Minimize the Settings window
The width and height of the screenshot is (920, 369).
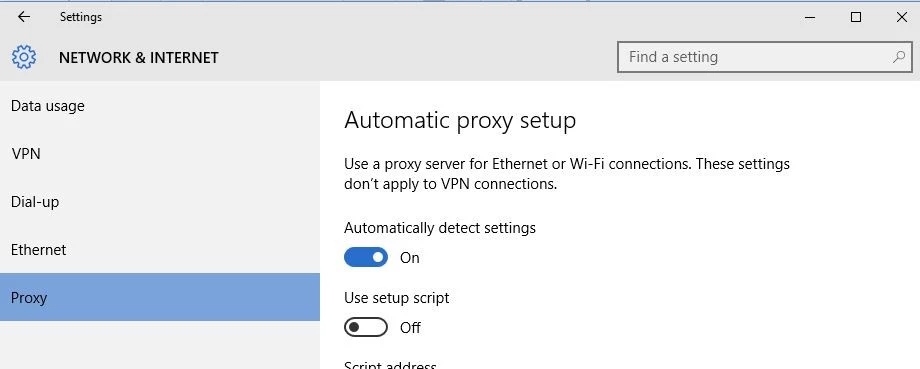click(x=810, y=17)
